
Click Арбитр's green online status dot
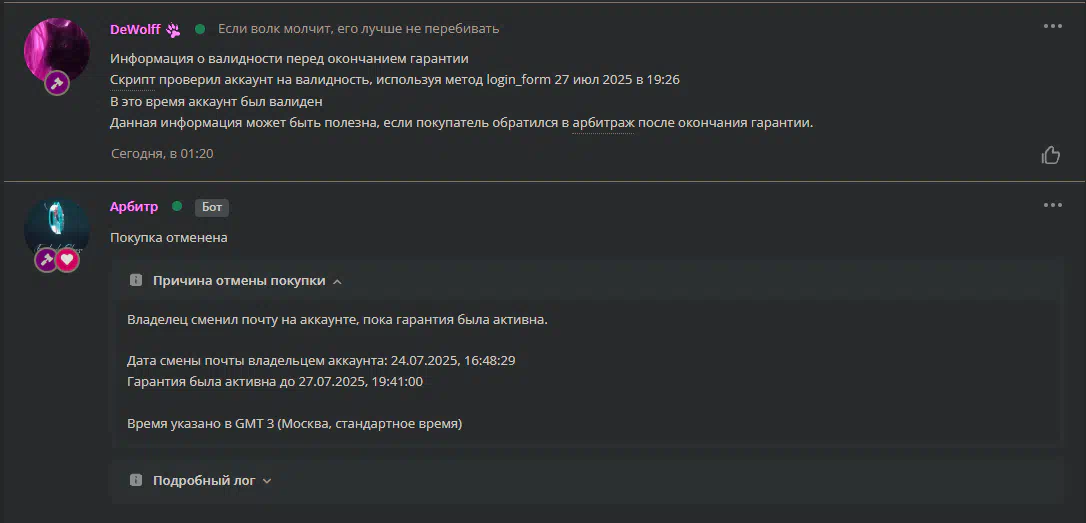point(177,206)
